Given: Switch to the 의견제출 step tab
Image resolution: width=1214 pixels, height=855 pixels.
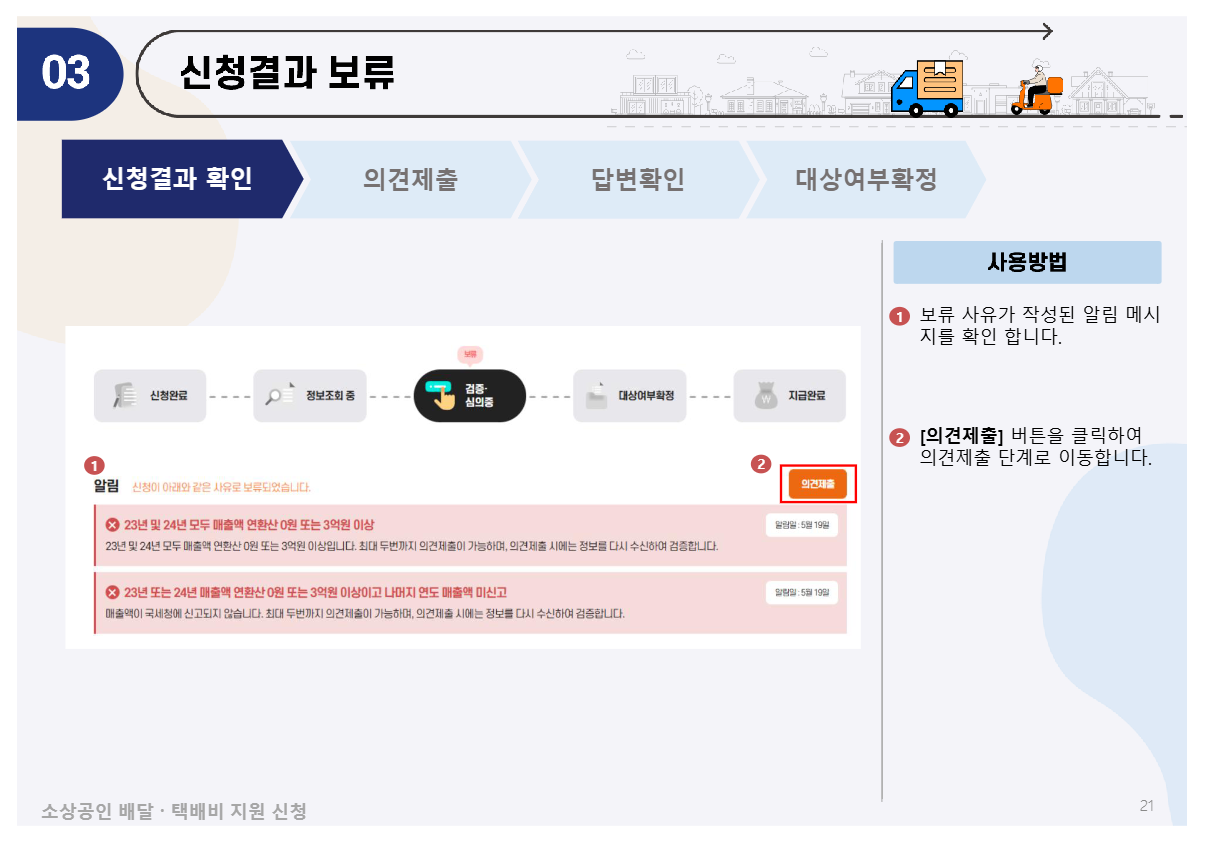Looking at the screenshot, I should (x=410, y=180).
